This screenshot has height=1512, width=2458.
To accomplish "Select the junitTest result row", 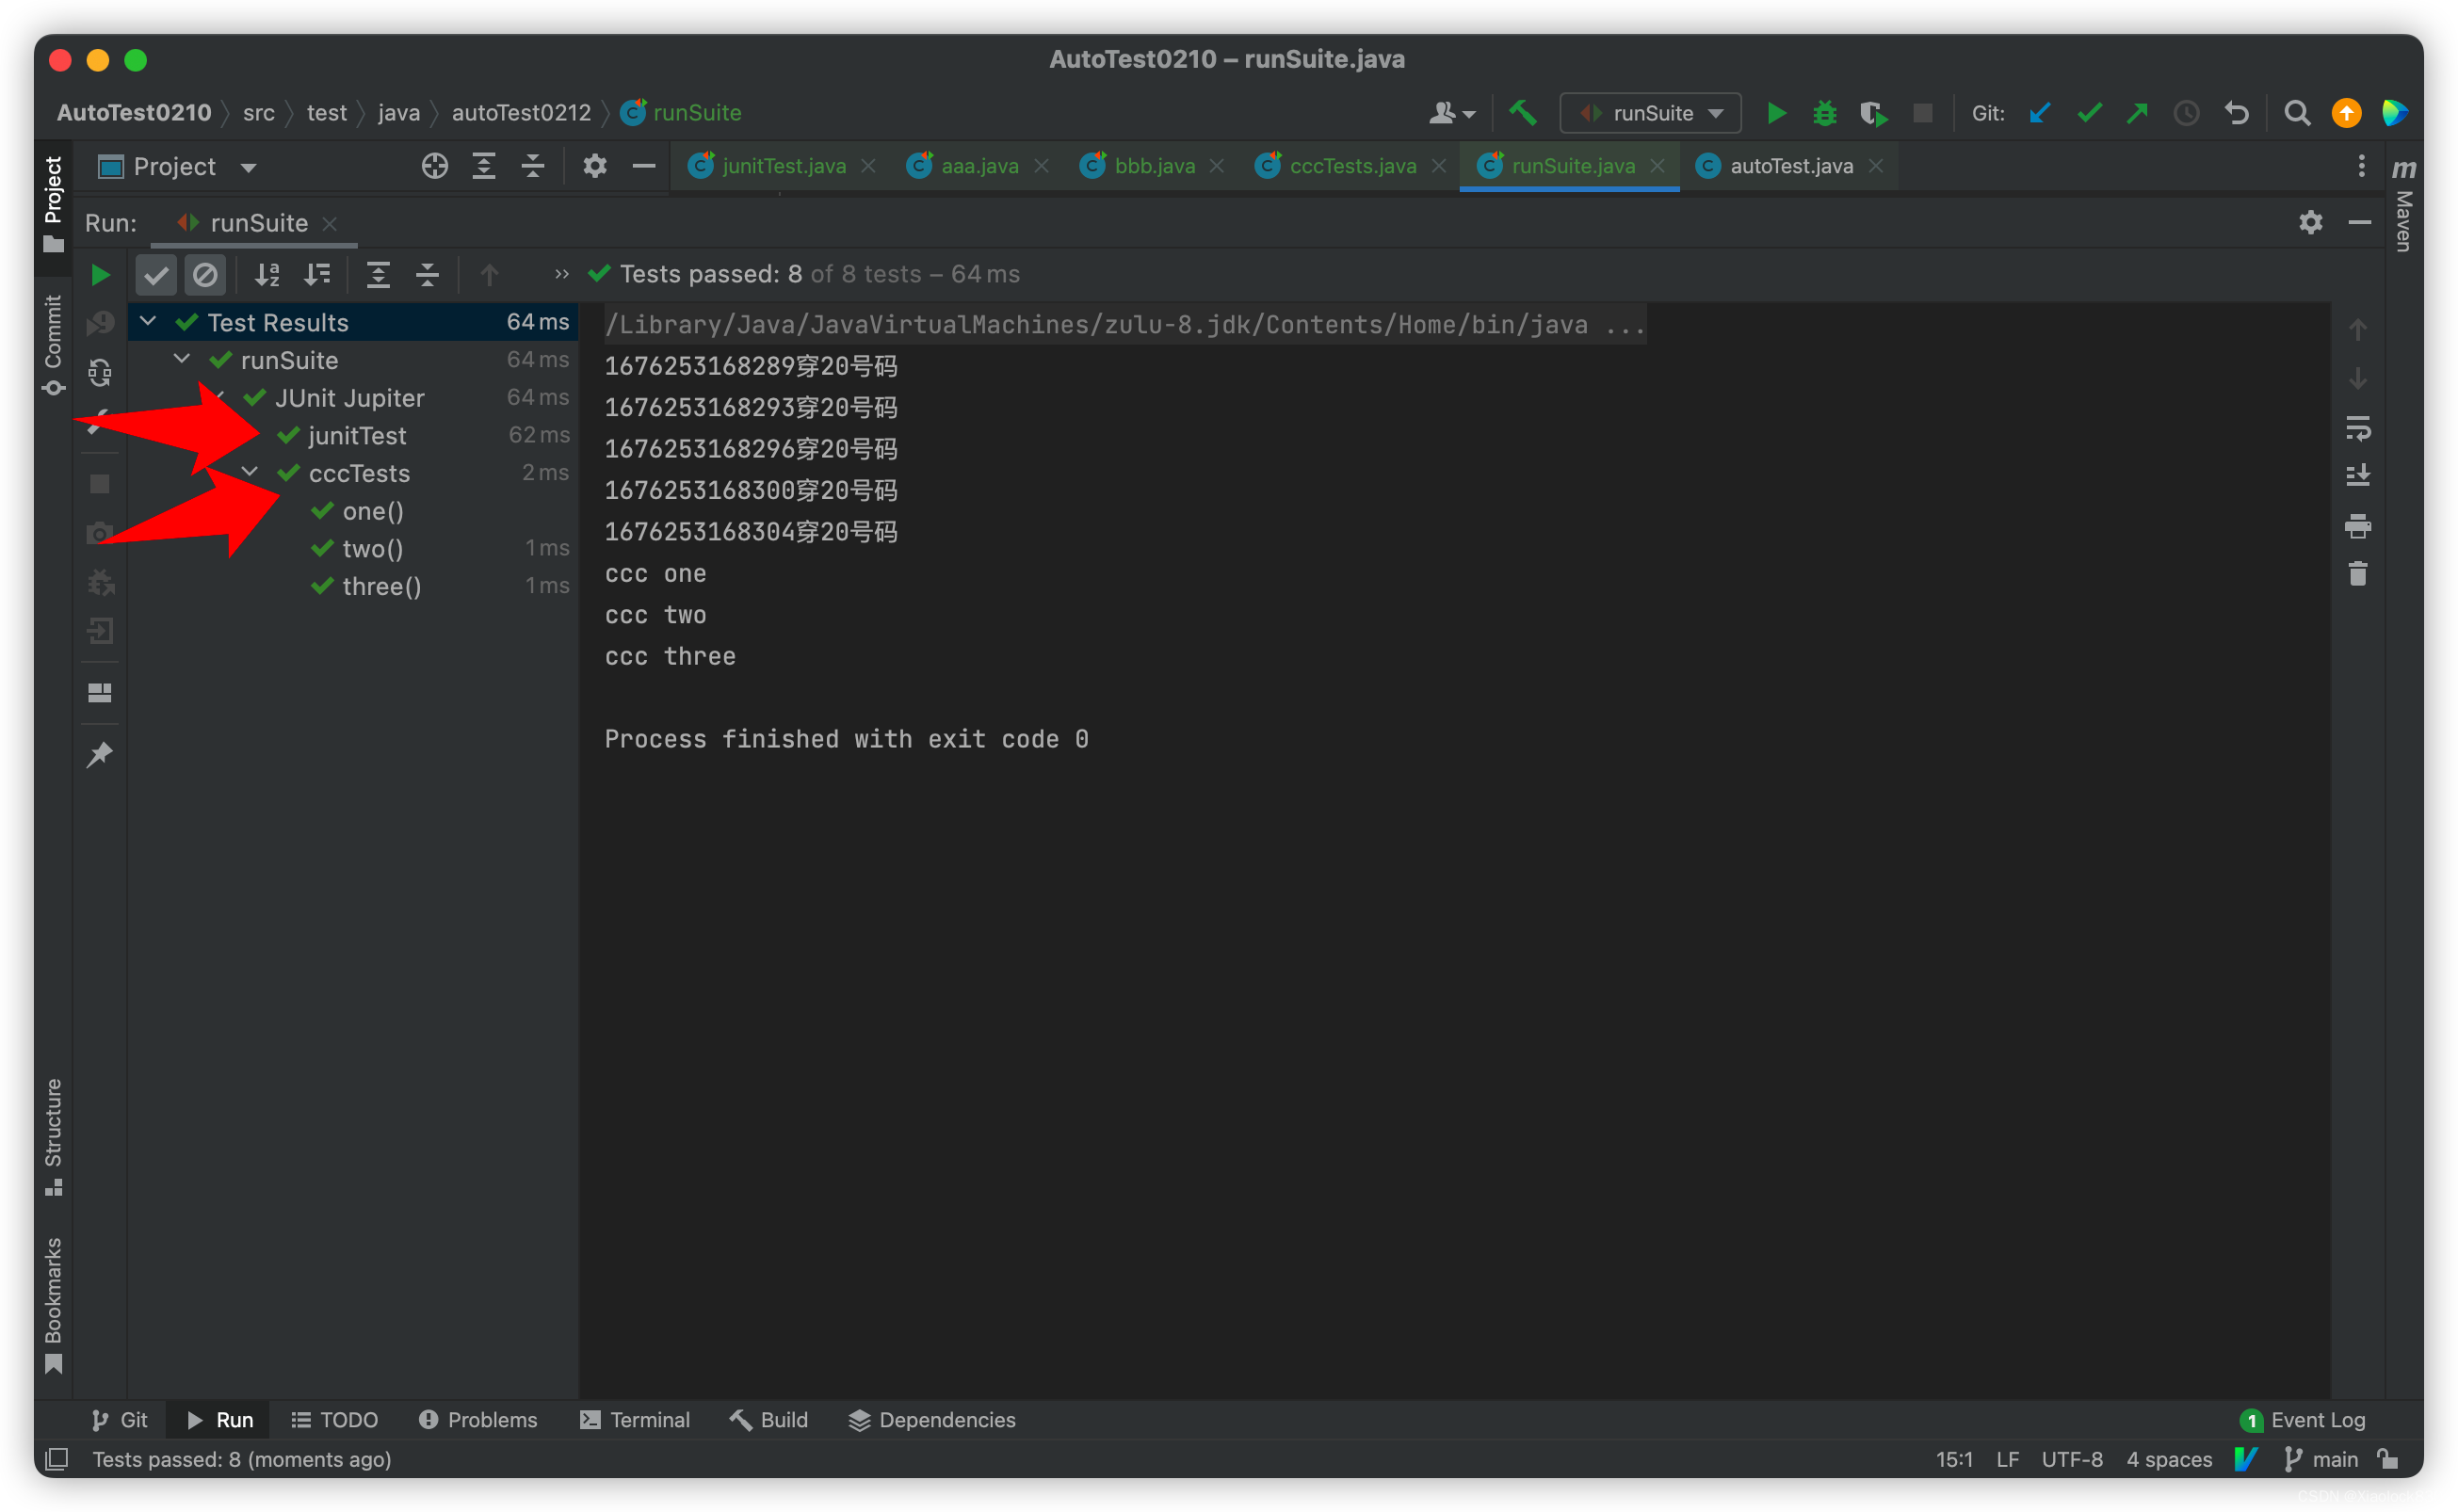I will click(354, 435).
